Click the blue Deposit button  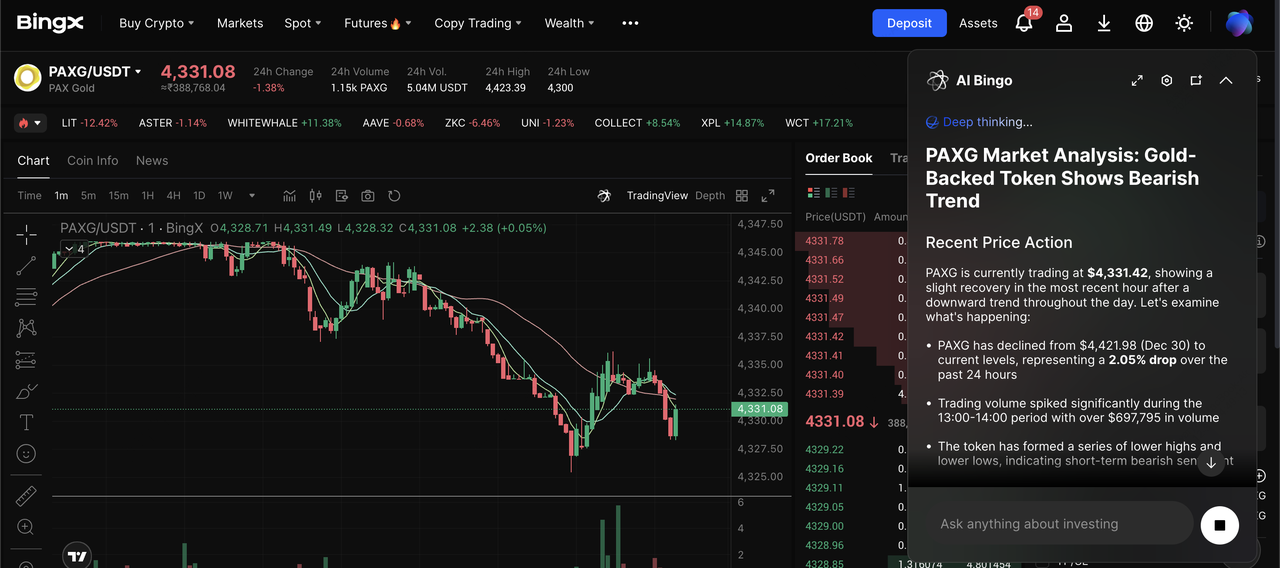pos(909,23)
